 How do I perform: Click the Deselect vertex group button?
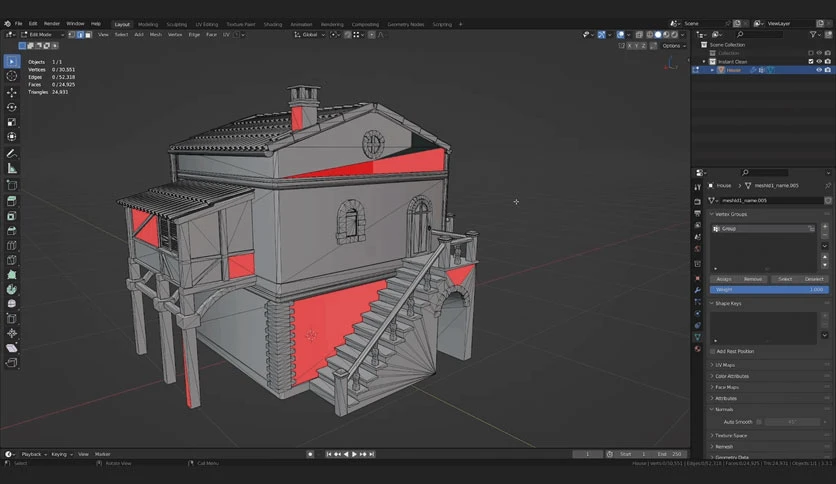814,279
